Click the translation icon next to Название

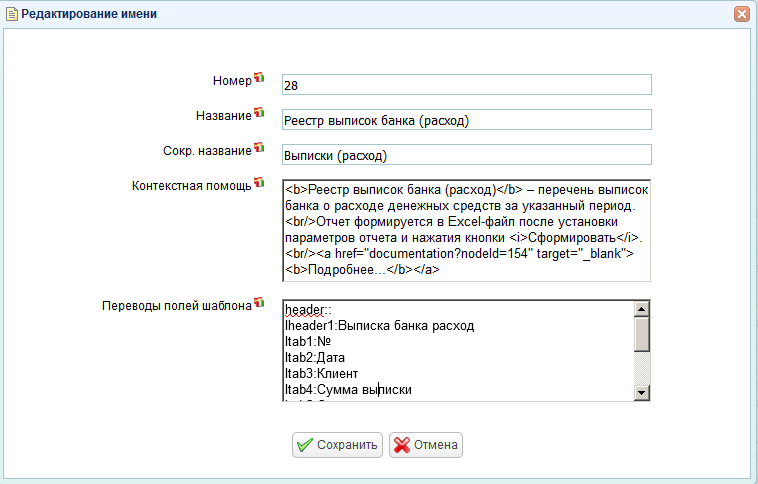click(x=259, y=112)
